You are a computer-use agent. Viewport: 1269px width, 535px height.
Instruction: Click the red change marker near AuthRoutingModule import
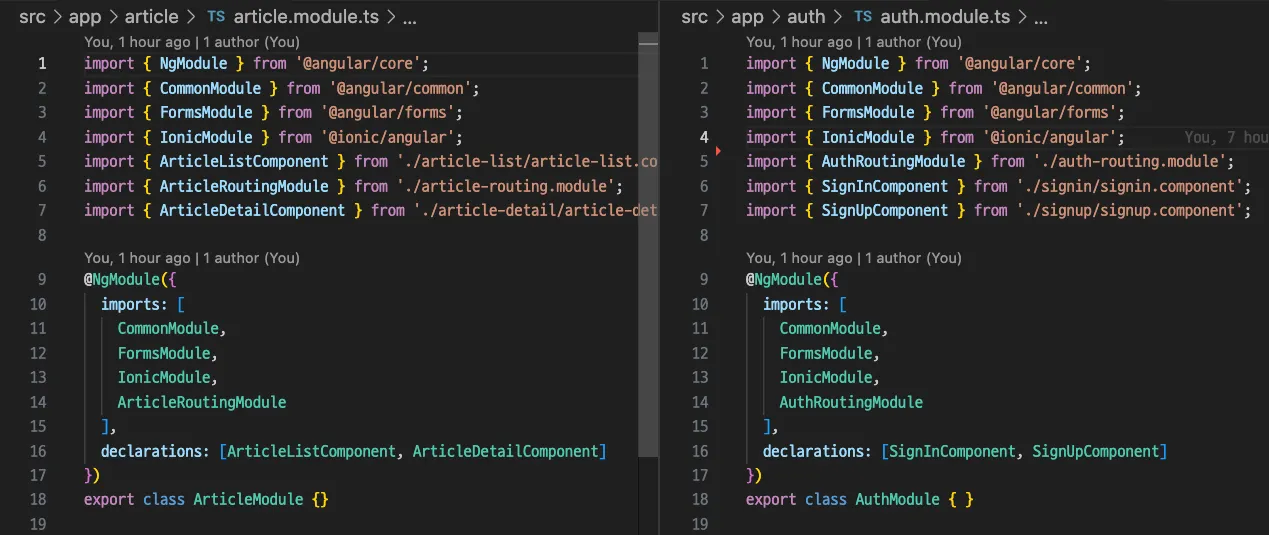[718, 150]
